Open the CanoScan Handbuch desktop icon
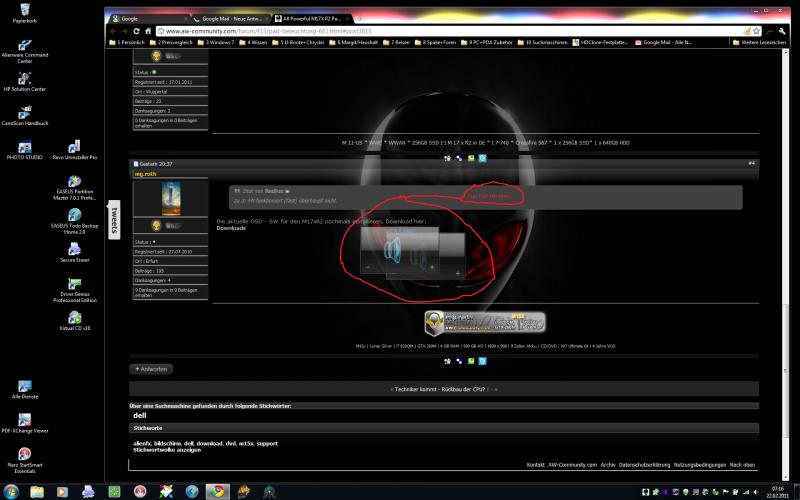800x500 pixels. click(x=24, y=116)
